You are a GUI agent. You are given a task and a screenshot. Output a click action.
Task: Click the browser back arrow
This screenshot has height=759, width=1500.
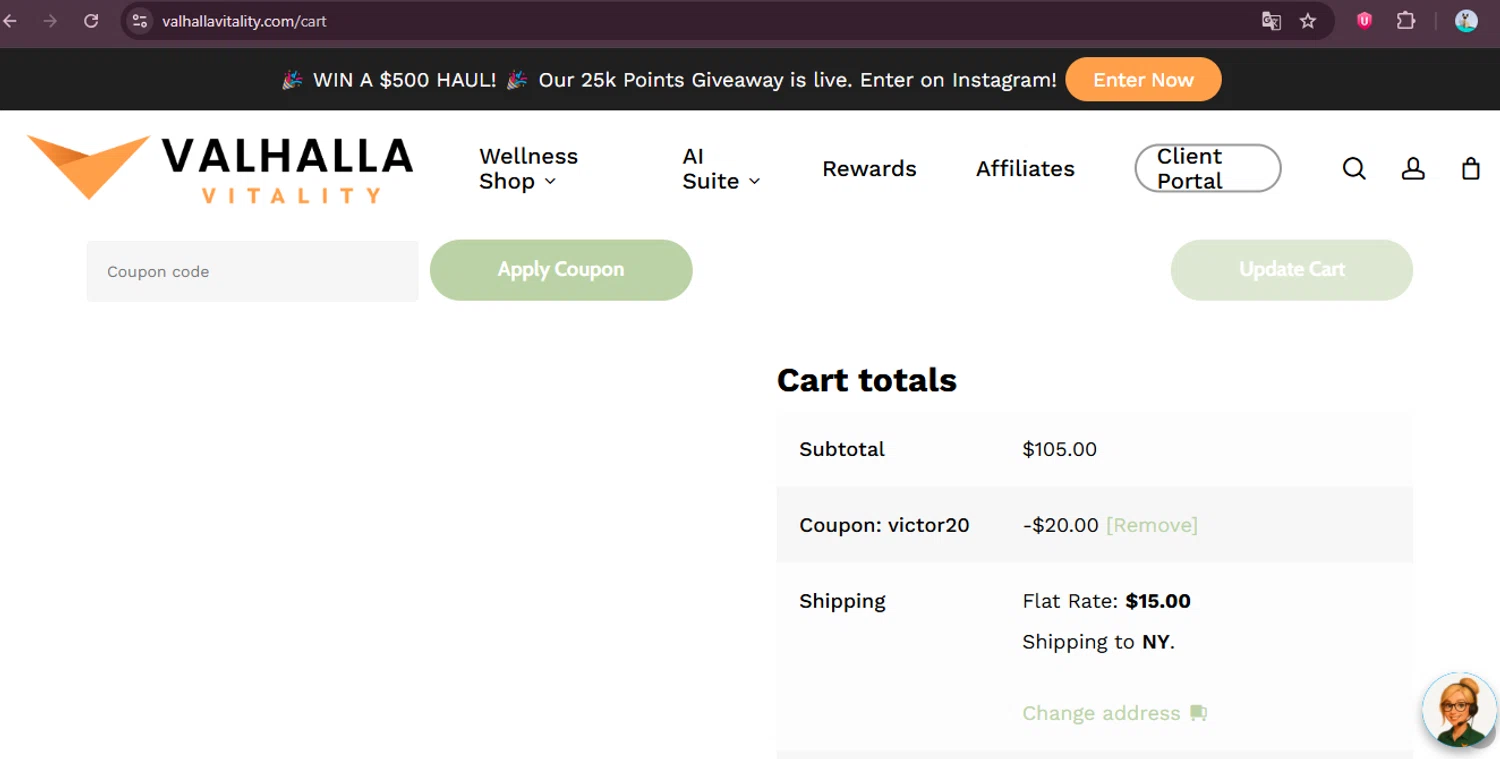(x=11, y=21)
